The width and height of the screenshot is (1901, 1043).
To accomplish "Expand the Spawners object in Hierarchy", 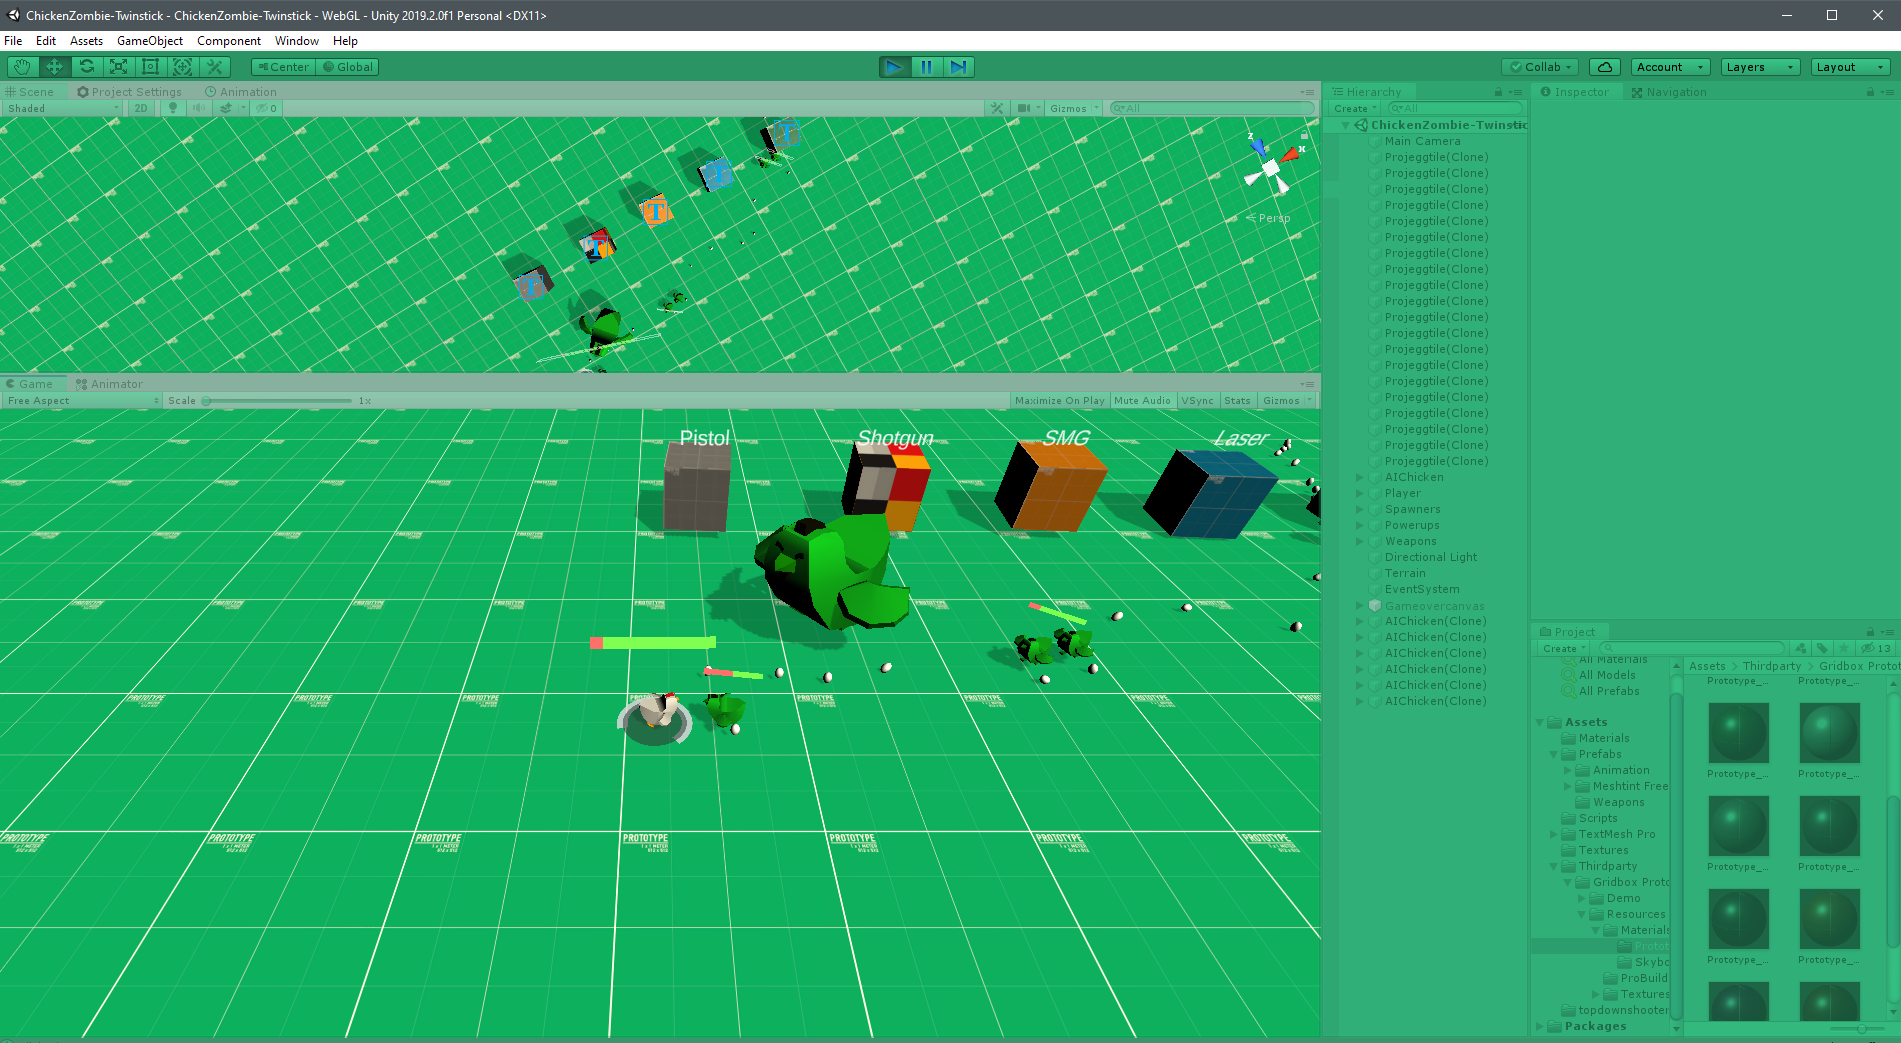I will (1360, 509).
